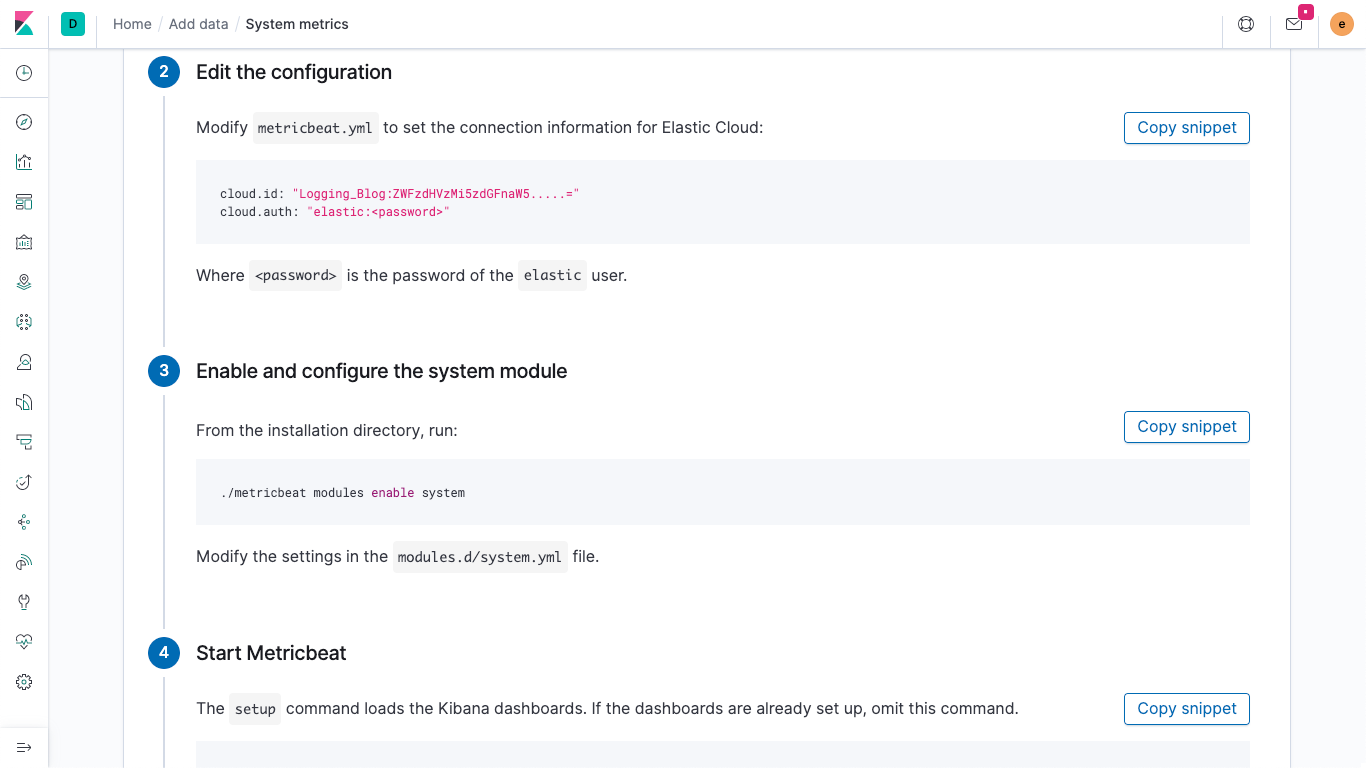
Task: Open Dev Tools wrench icon
Action: tap(24, 602)
